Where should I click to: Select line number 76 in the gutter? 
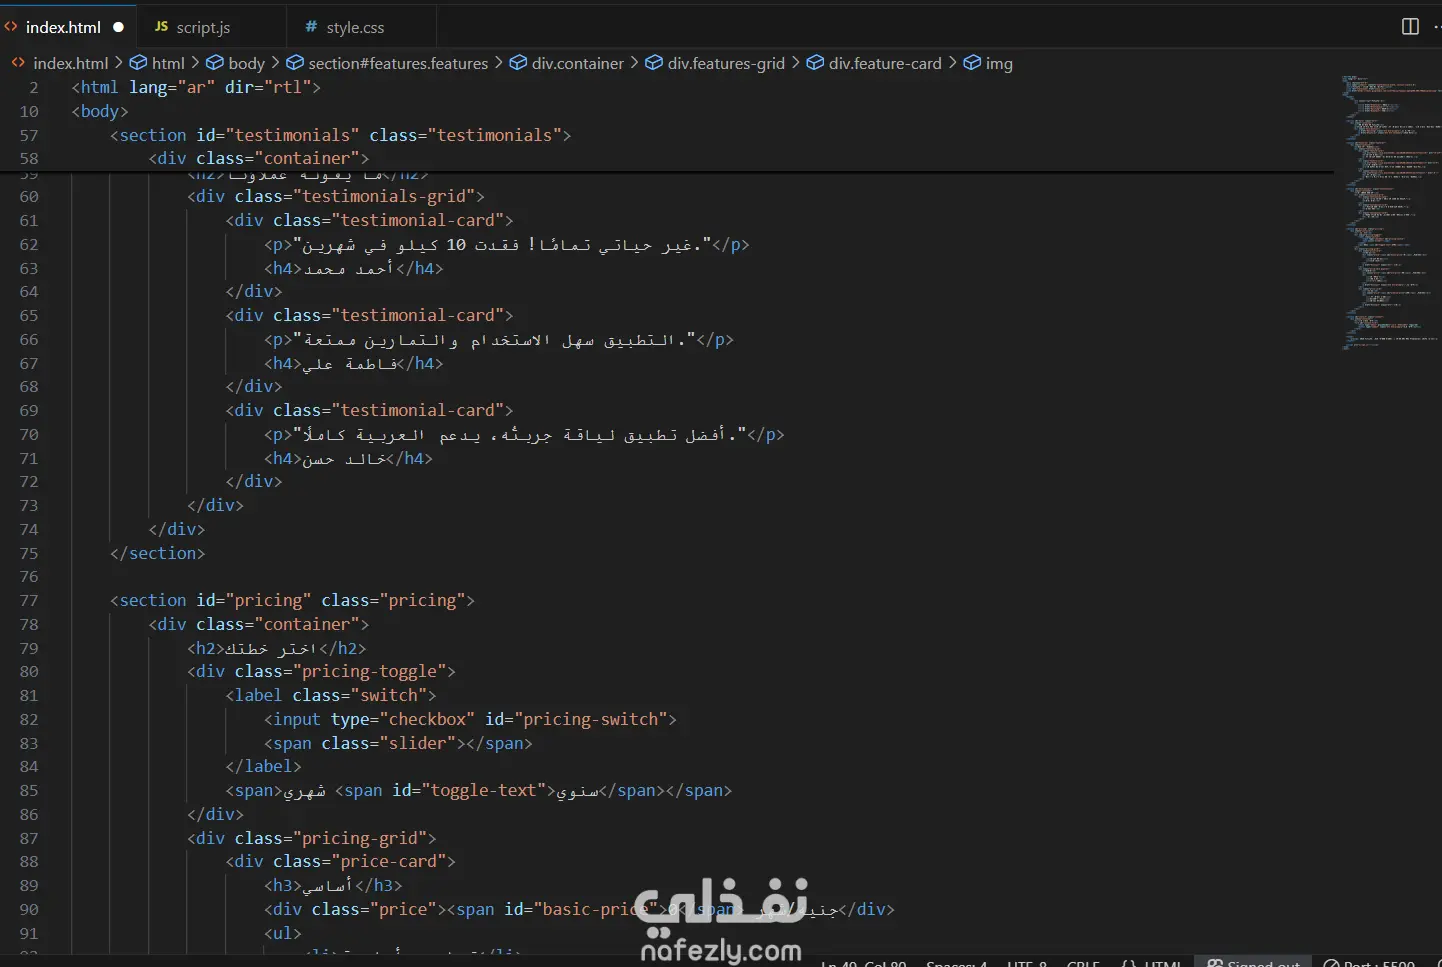click(x=29, y=577)
